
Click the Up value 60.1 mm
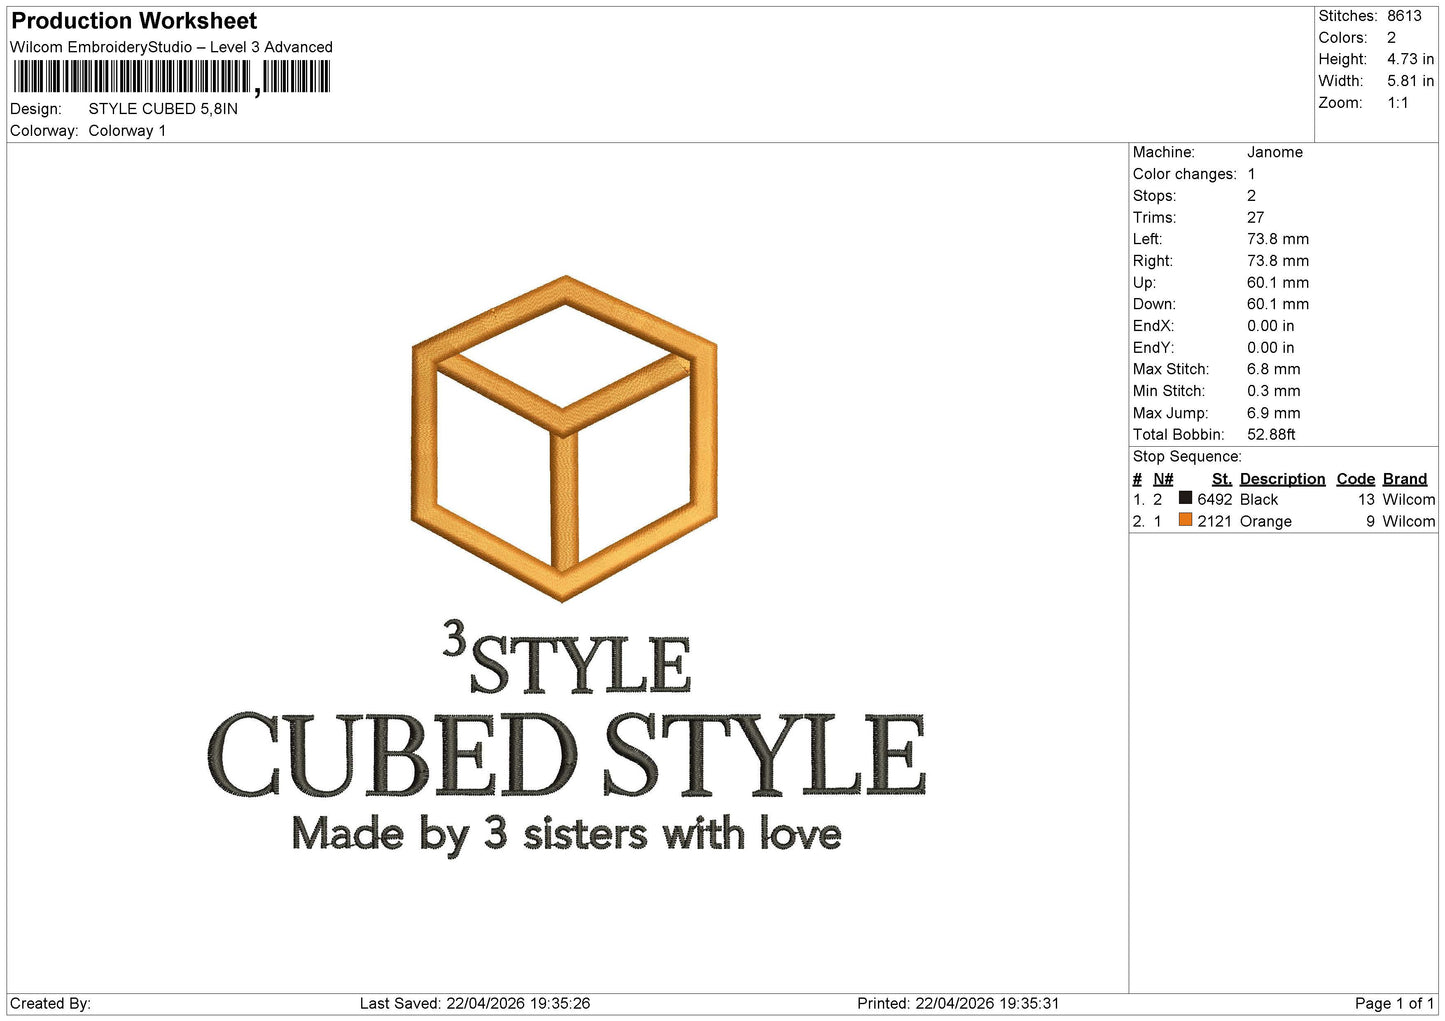point(1277,283)
